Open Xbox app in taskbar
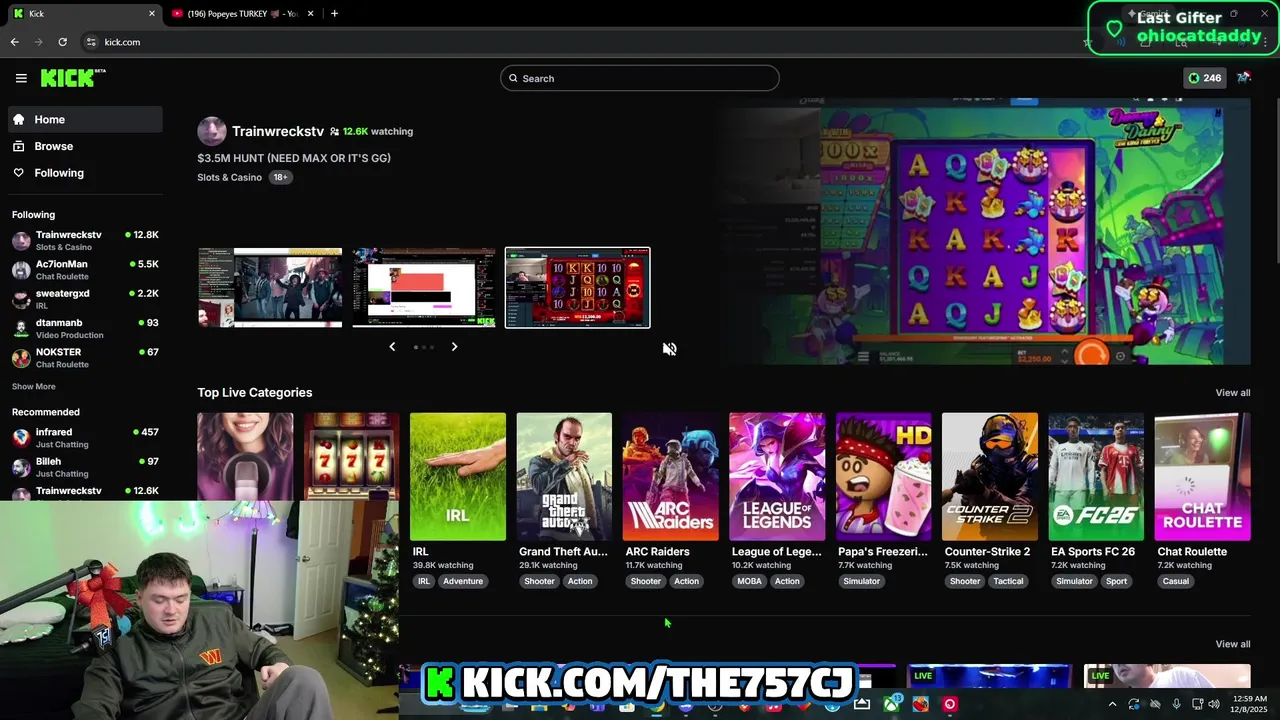Viewport: 1280px width, 720px height. 891,704
